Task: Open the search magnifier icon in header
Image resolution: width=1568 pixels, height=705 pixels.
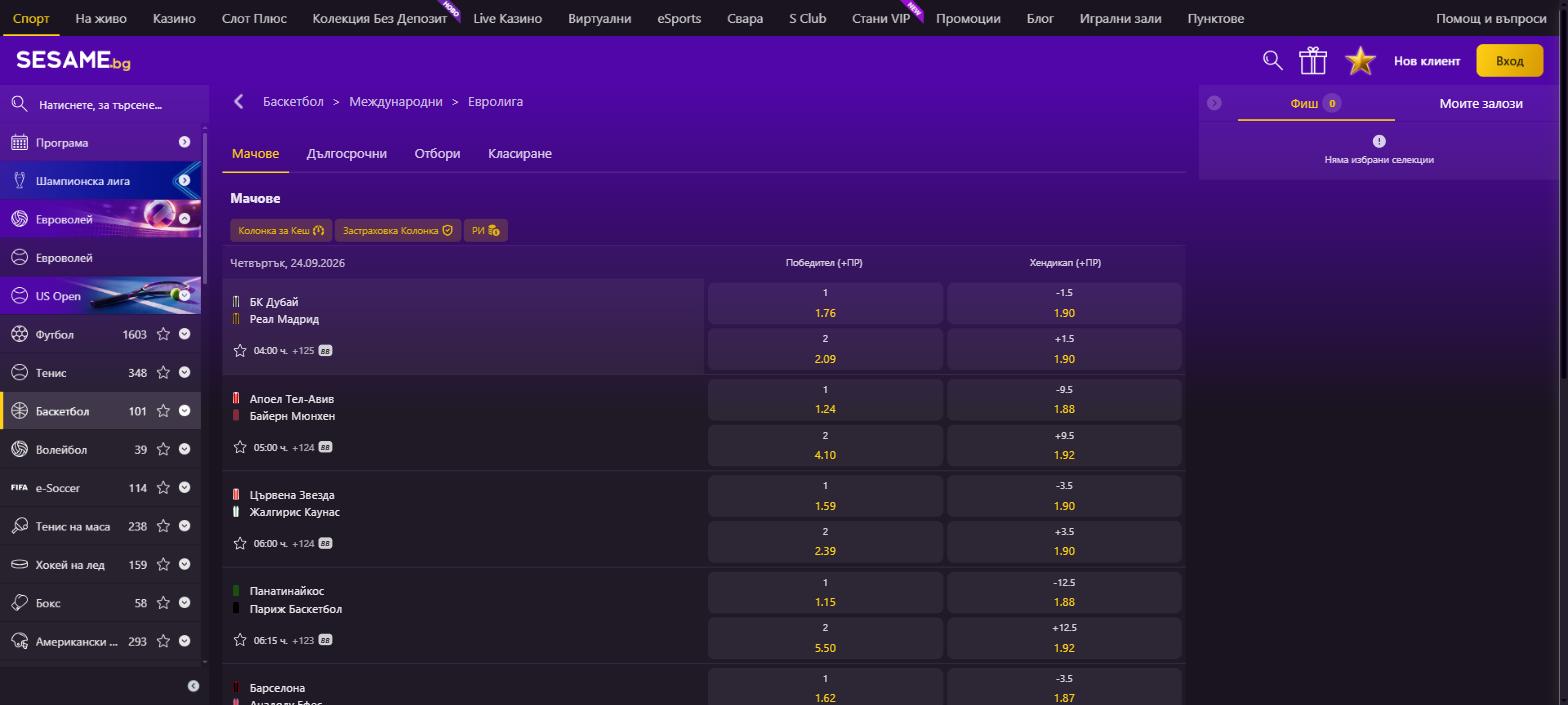Action: click(1272, 61)
